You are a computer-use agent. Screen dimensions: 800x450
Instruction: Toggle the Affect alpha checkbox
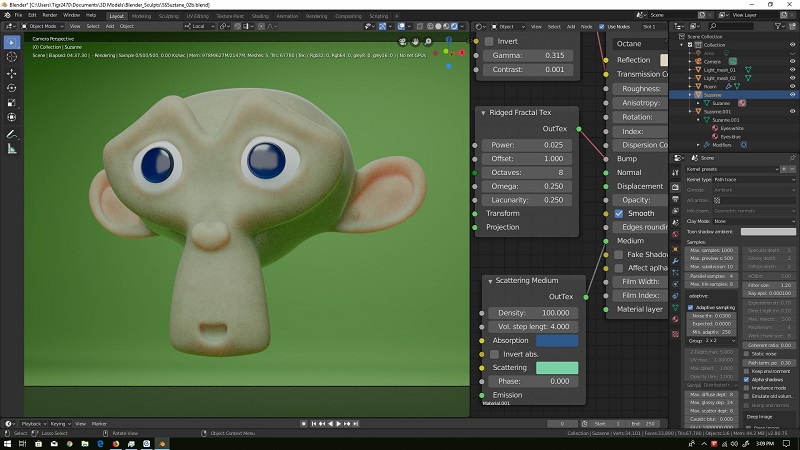[x=619, y=268]
